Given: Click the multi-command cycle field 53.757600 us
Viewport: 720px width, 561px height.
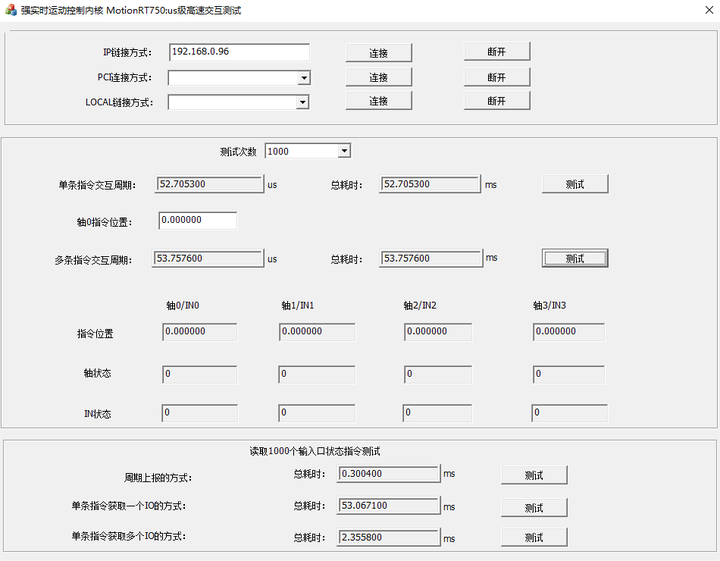Looking at the screenshot, I should pos(208,258).
